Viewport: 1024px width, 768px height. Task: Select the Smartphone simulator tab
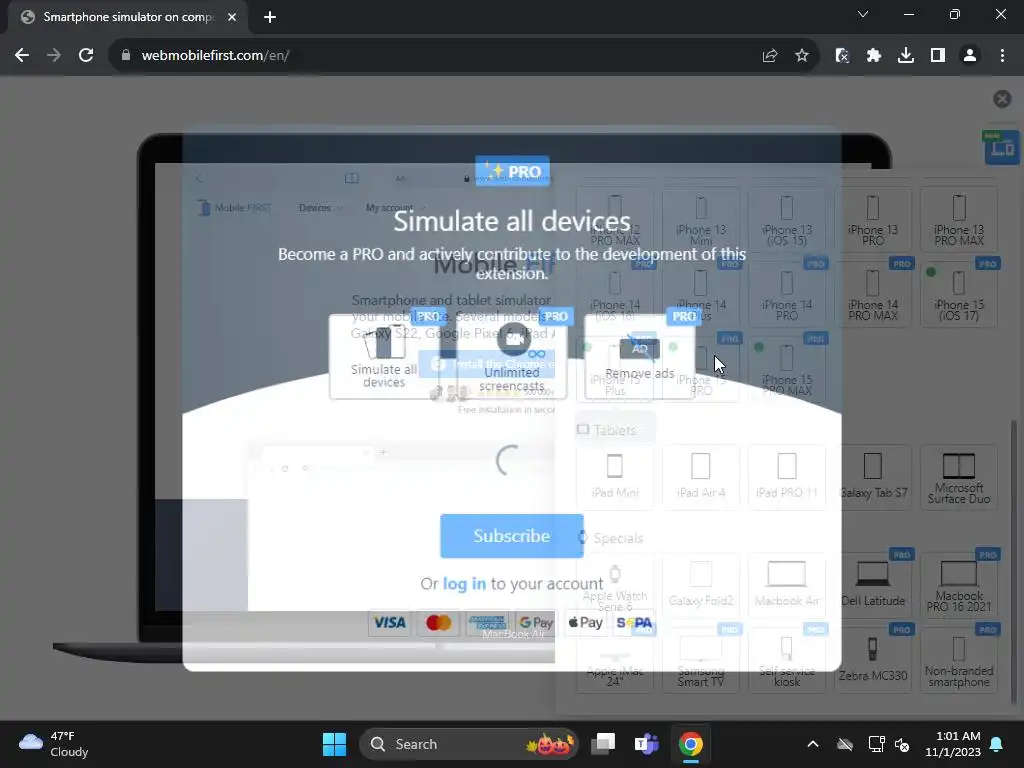tap(128, 17)
